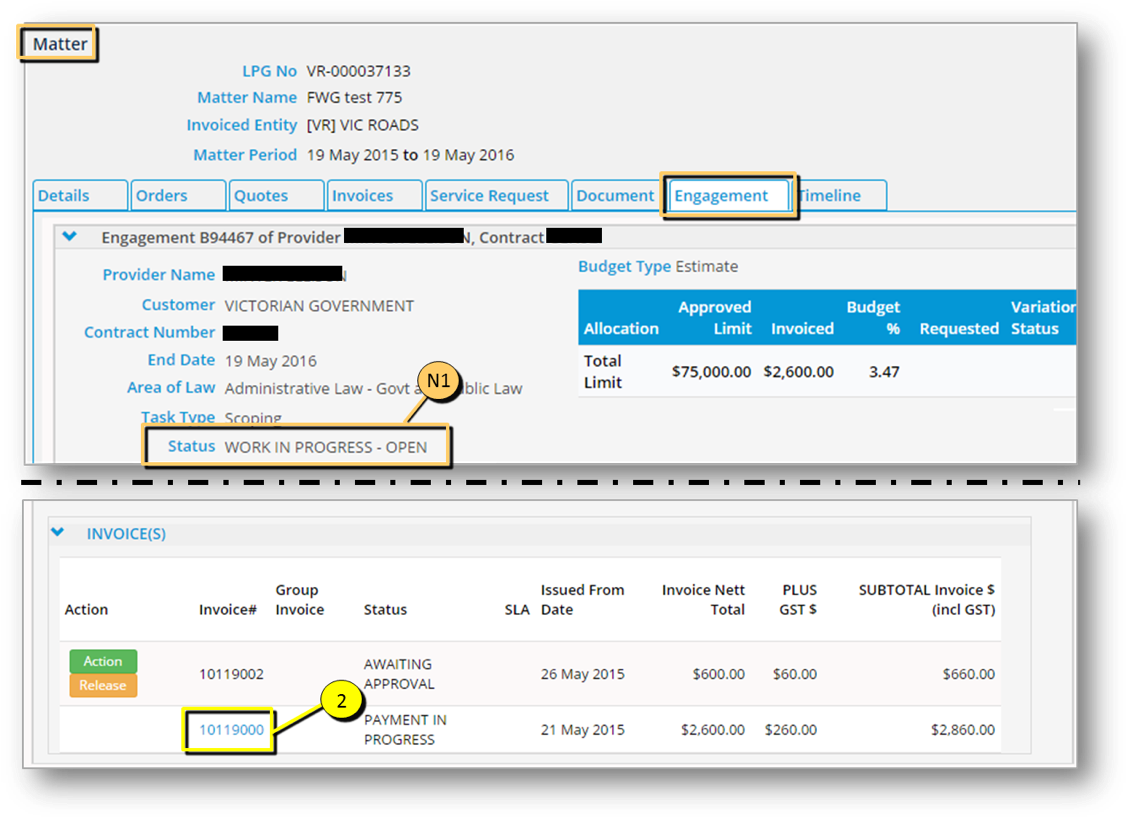Click the green Action button

[103, 661]
